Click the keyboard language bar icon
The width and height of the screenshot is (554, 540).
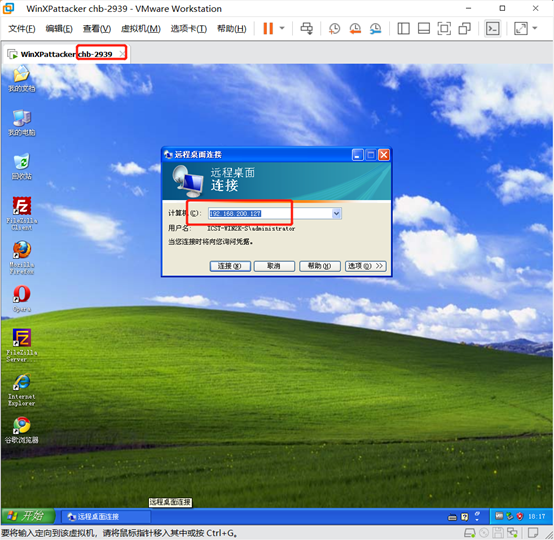click(452, 518)
